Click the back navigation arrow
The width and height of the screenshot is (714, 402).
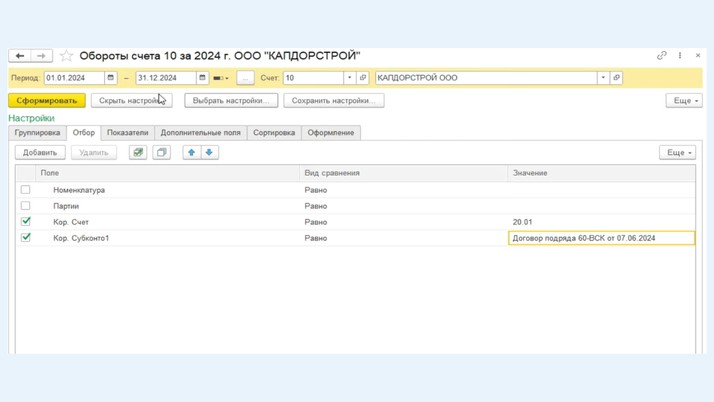(x=20, y=56)
